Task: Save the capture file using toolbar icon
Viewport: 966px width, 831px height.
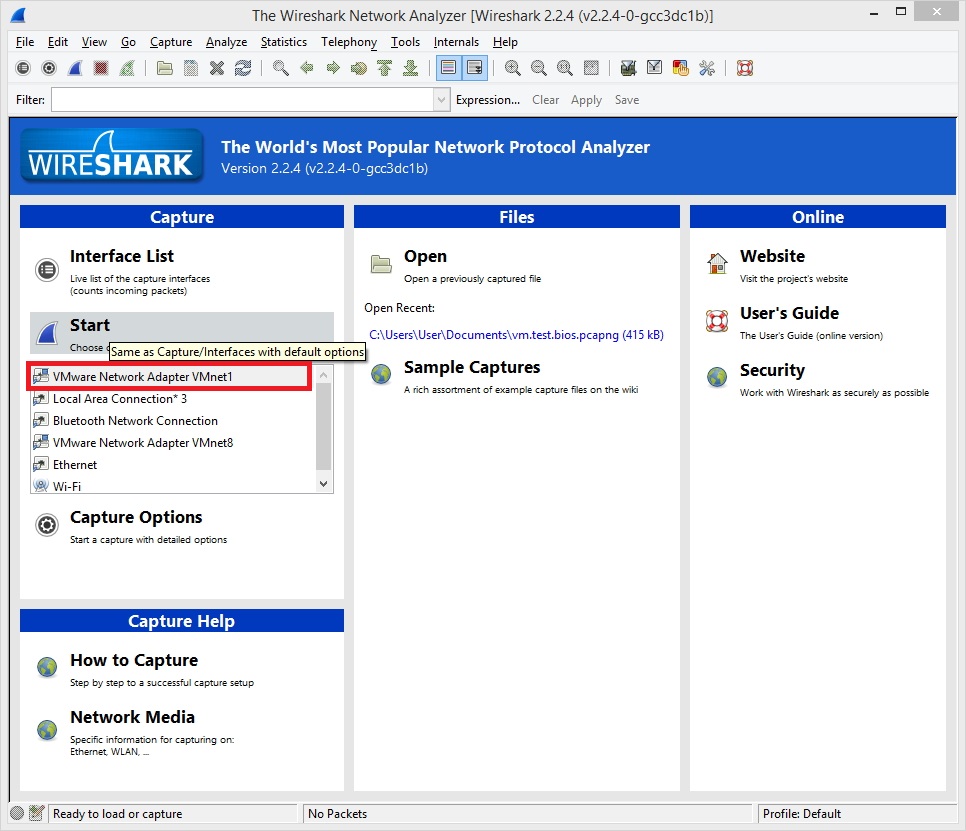Action: [x=191, y=68]
